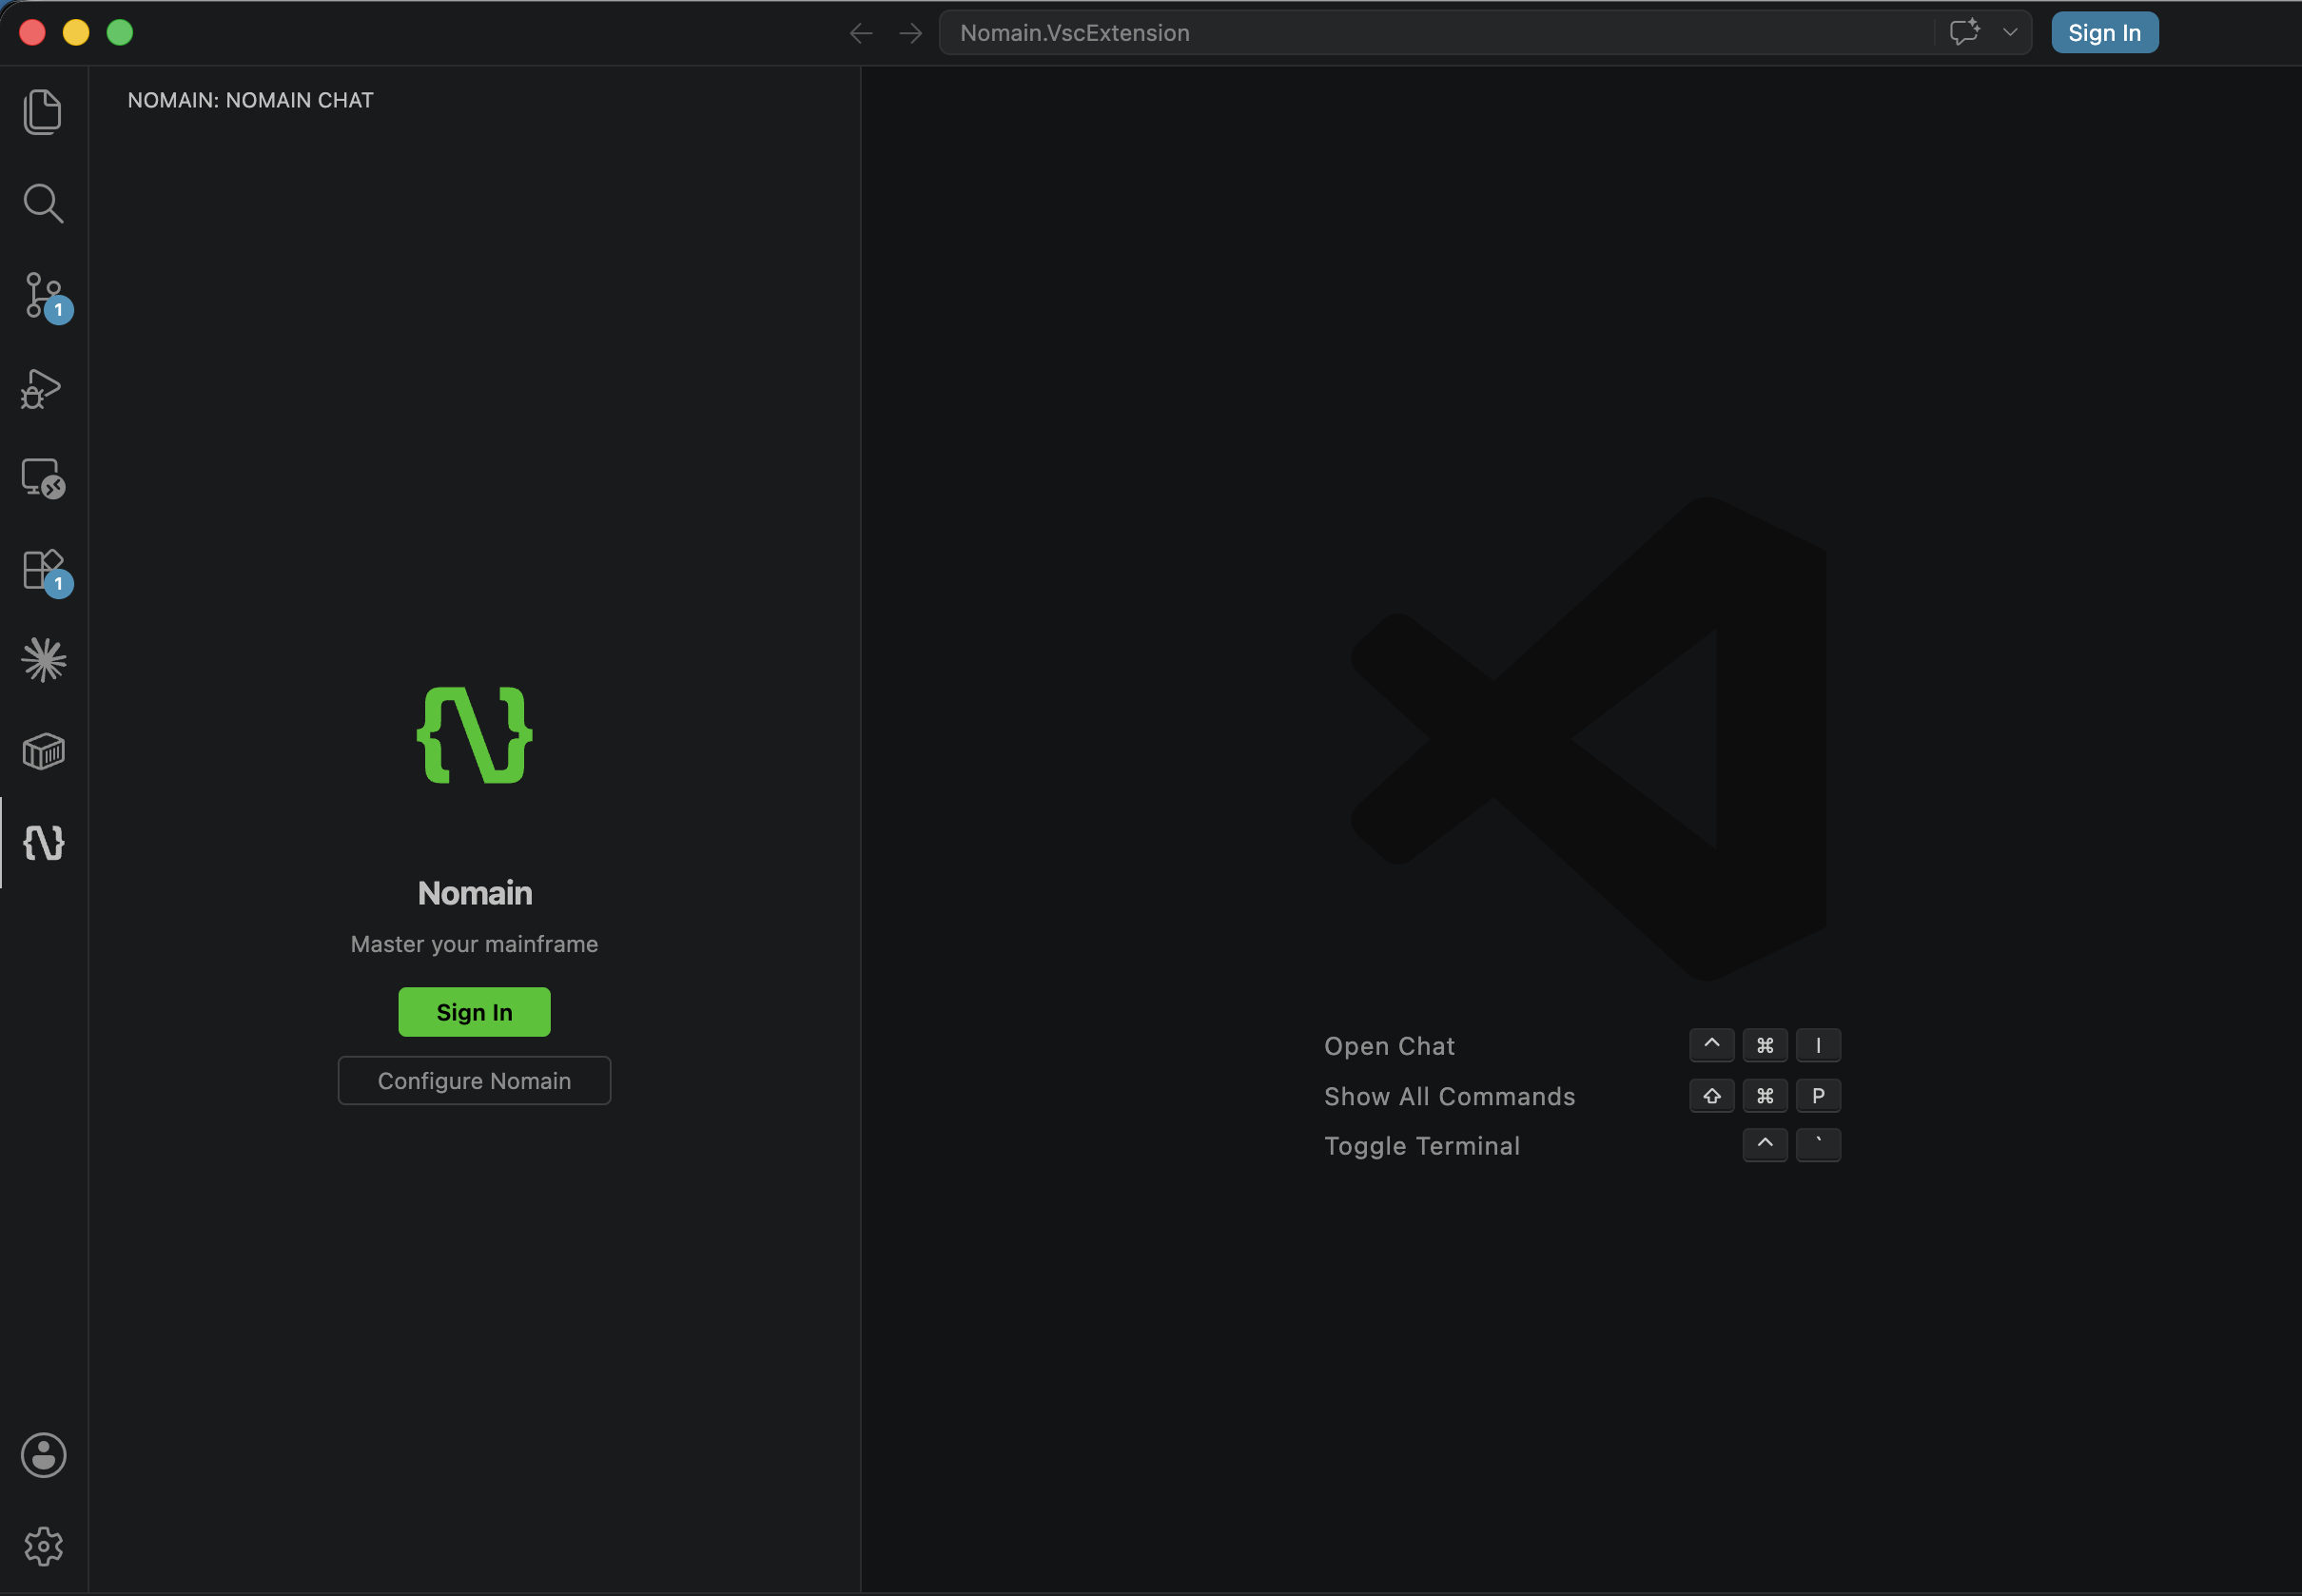The height and width of the screenshot is (1596, 2302).
Task: Click the Master your mainframe tagline
Action: (474, 944)
